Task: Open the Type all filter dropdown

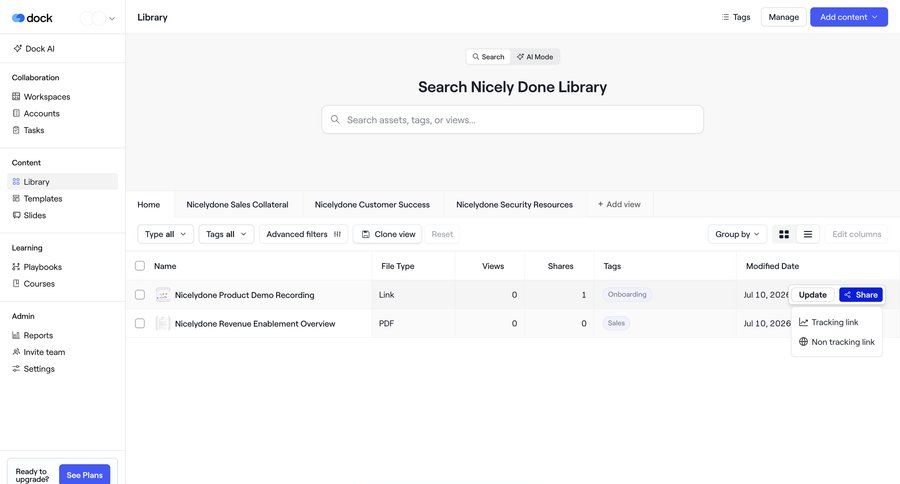Action: click(x=165, y=234)
